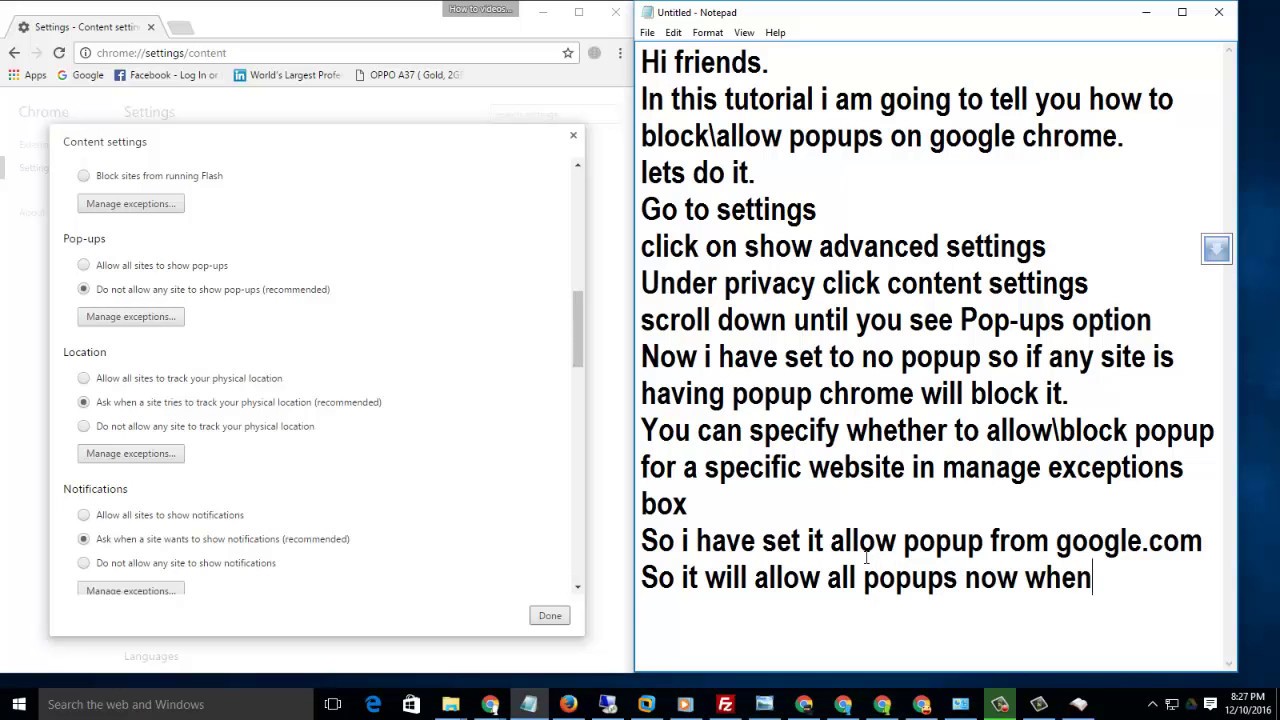
Task: Reload the Chrome settings page
Action: tap(59, 53)
